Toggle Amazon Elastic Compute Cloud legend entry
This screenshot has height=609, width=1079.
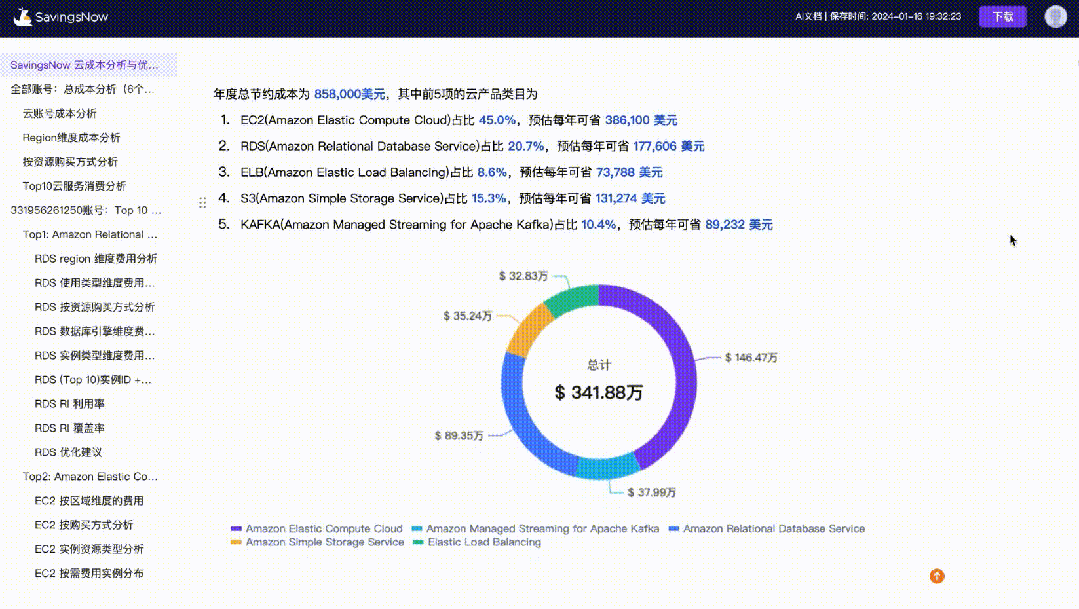(317, 528)
